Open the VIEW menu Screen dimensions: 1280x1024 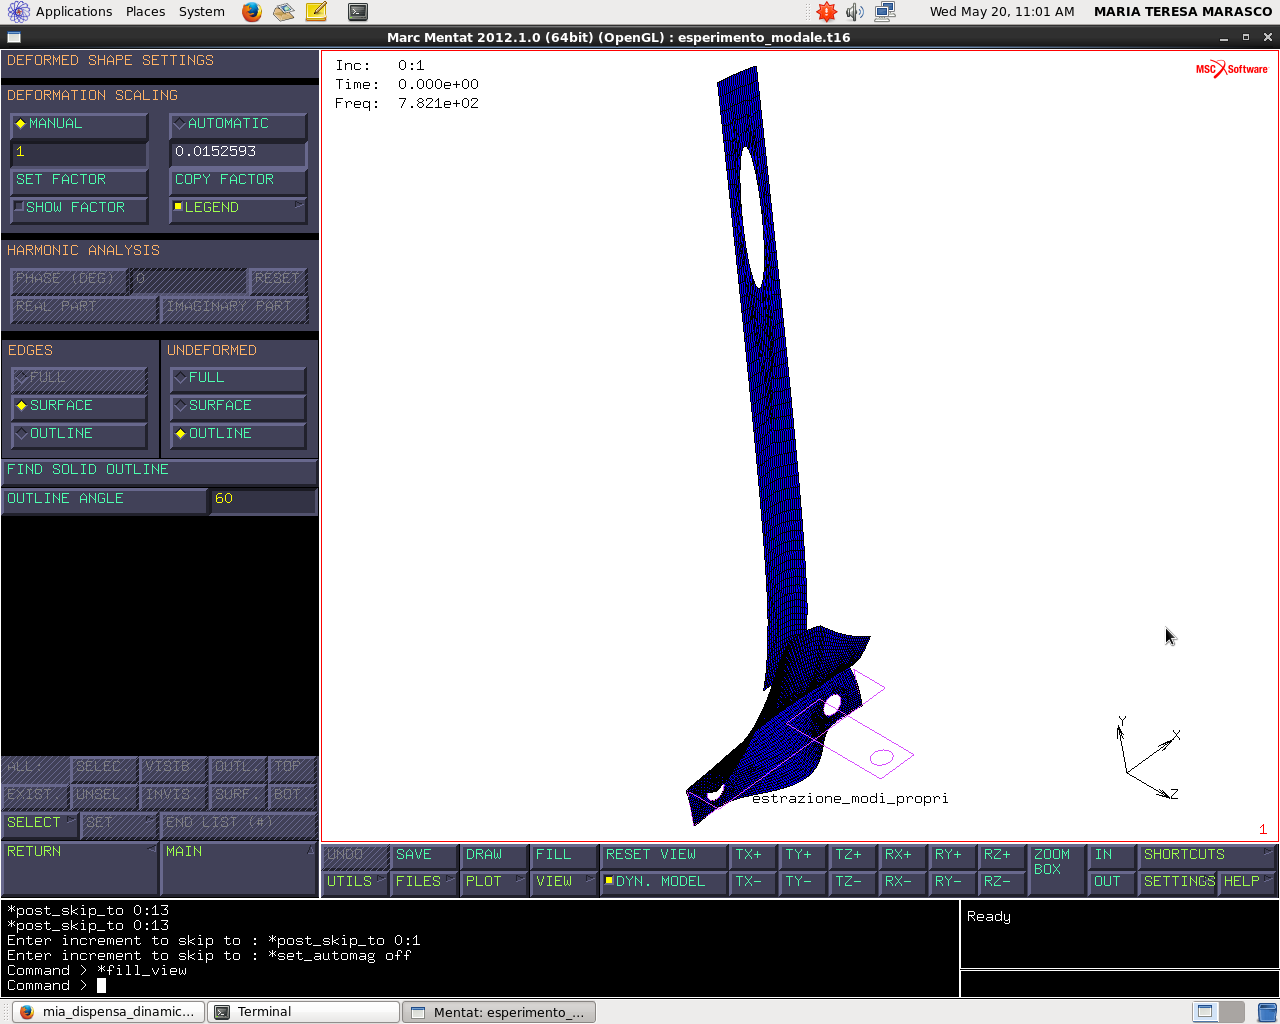563,882
